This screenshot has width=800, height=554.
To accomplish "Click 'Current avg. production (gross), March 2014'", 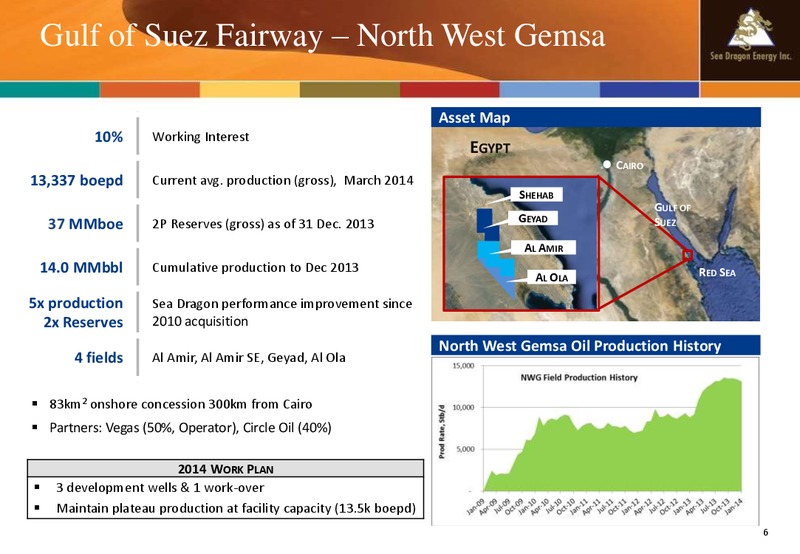I will (283, 181).
